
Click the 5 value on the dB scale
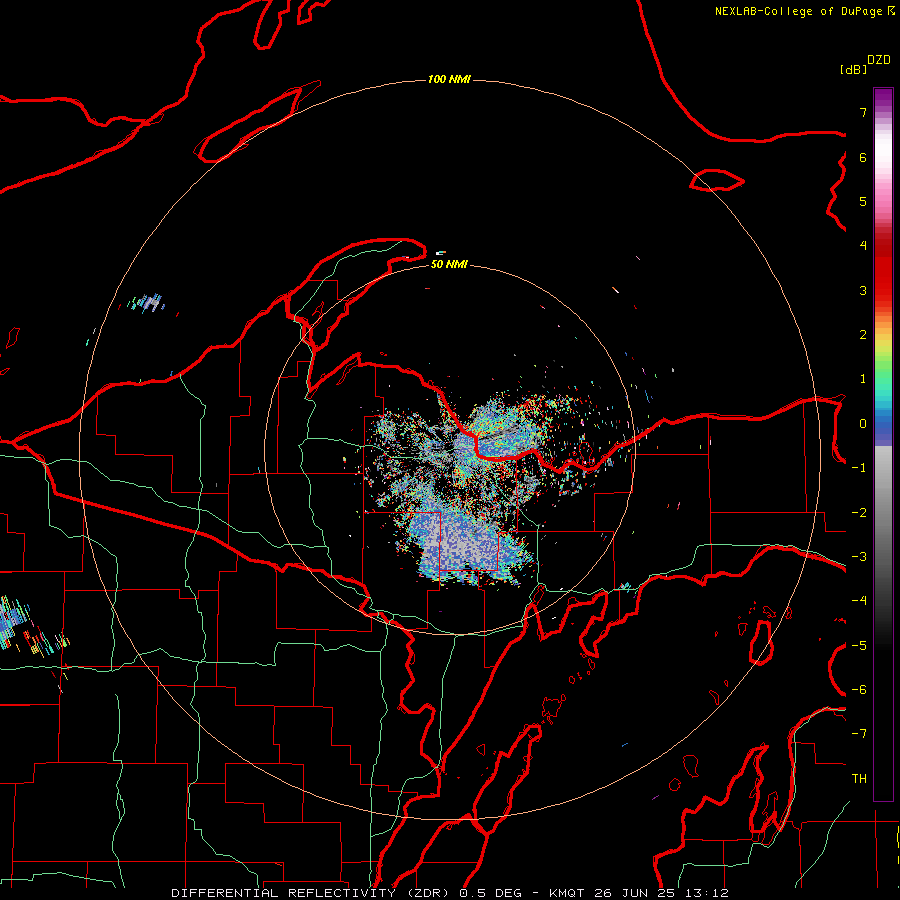tap(863, 201)
